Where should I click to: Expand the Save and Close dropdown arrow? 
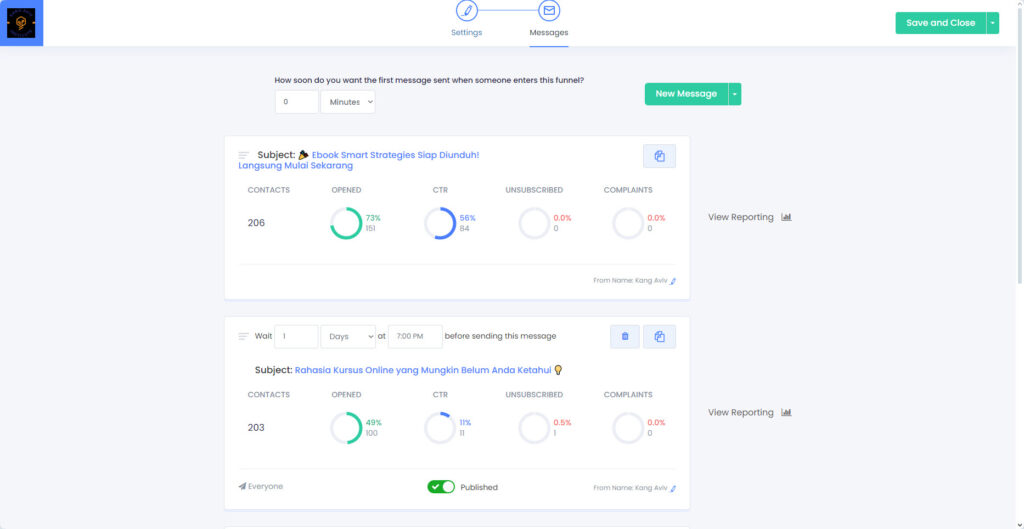(992, 23)
